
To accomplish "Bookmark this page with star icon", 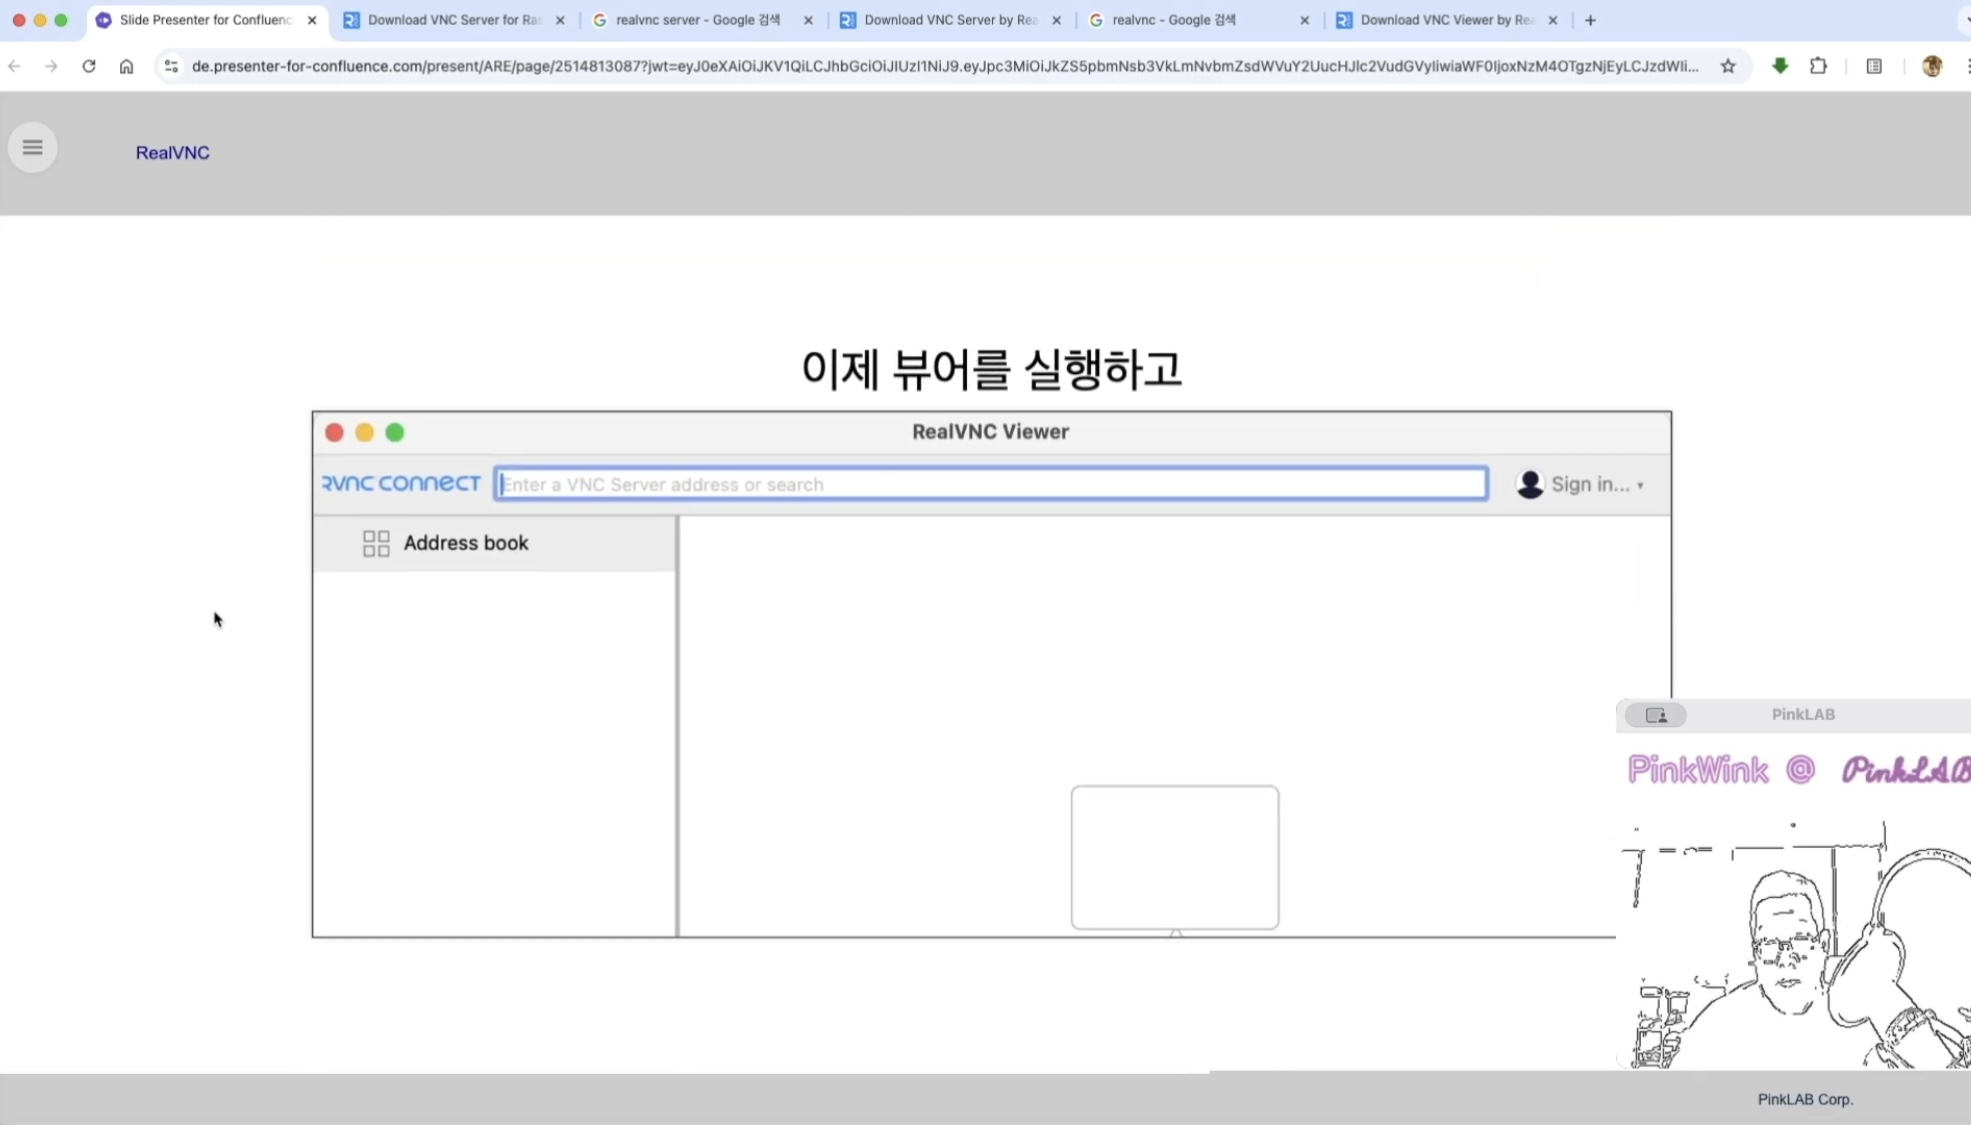I will tap(1727, 66).
